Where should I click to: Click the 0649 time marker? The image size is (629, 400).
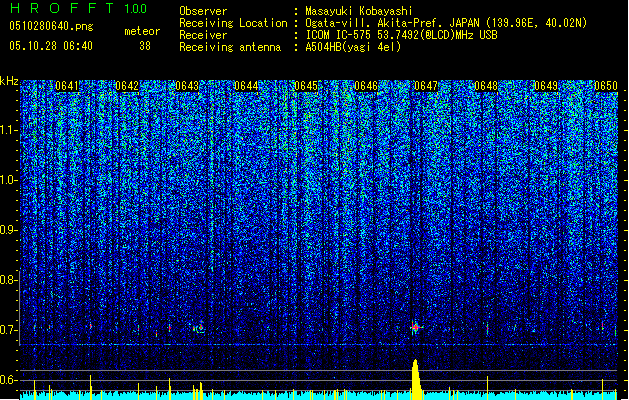546,86
